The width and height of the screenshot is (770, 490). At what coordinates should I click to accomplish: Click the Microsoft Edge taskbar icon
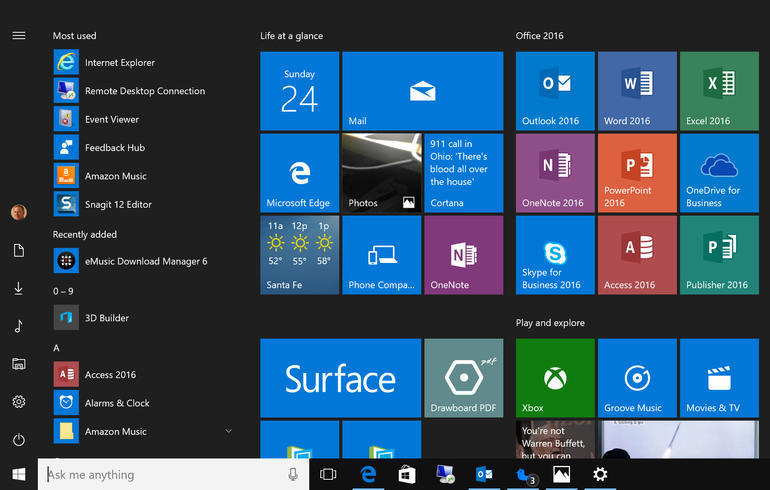[x=367, y=474]
